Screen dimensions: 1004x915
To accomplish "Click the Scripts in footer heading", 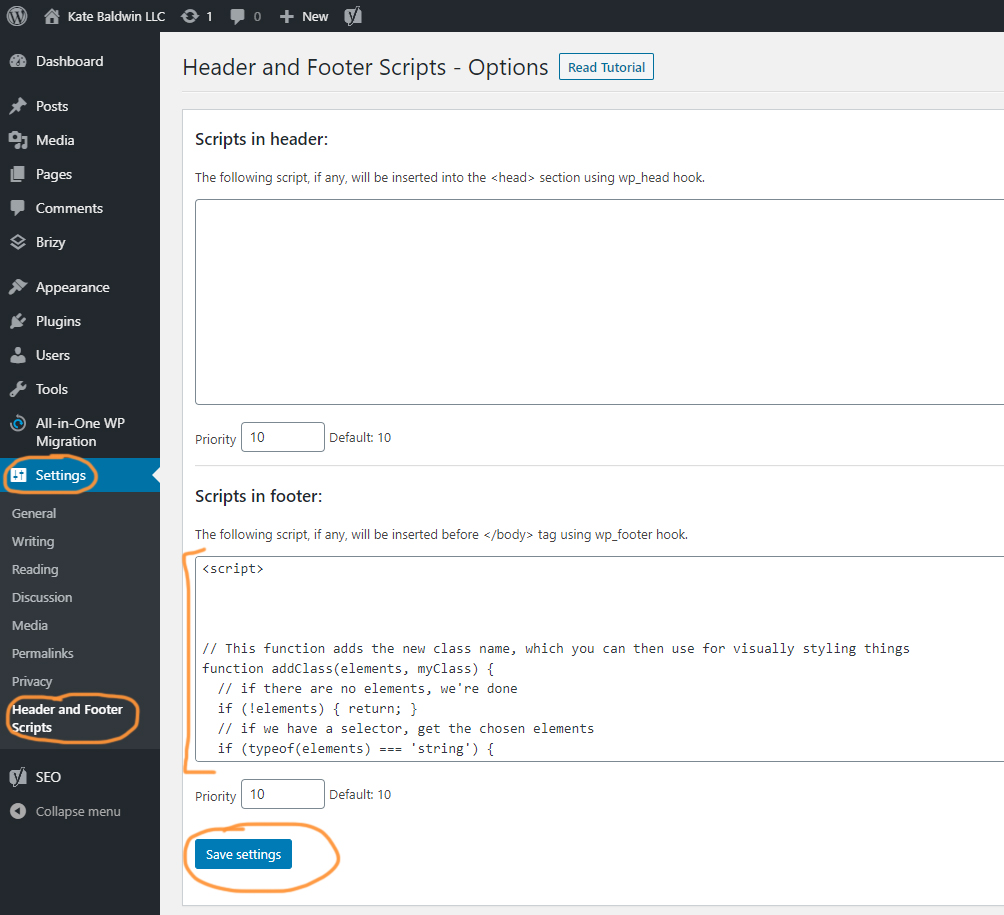I will point(259,496).
